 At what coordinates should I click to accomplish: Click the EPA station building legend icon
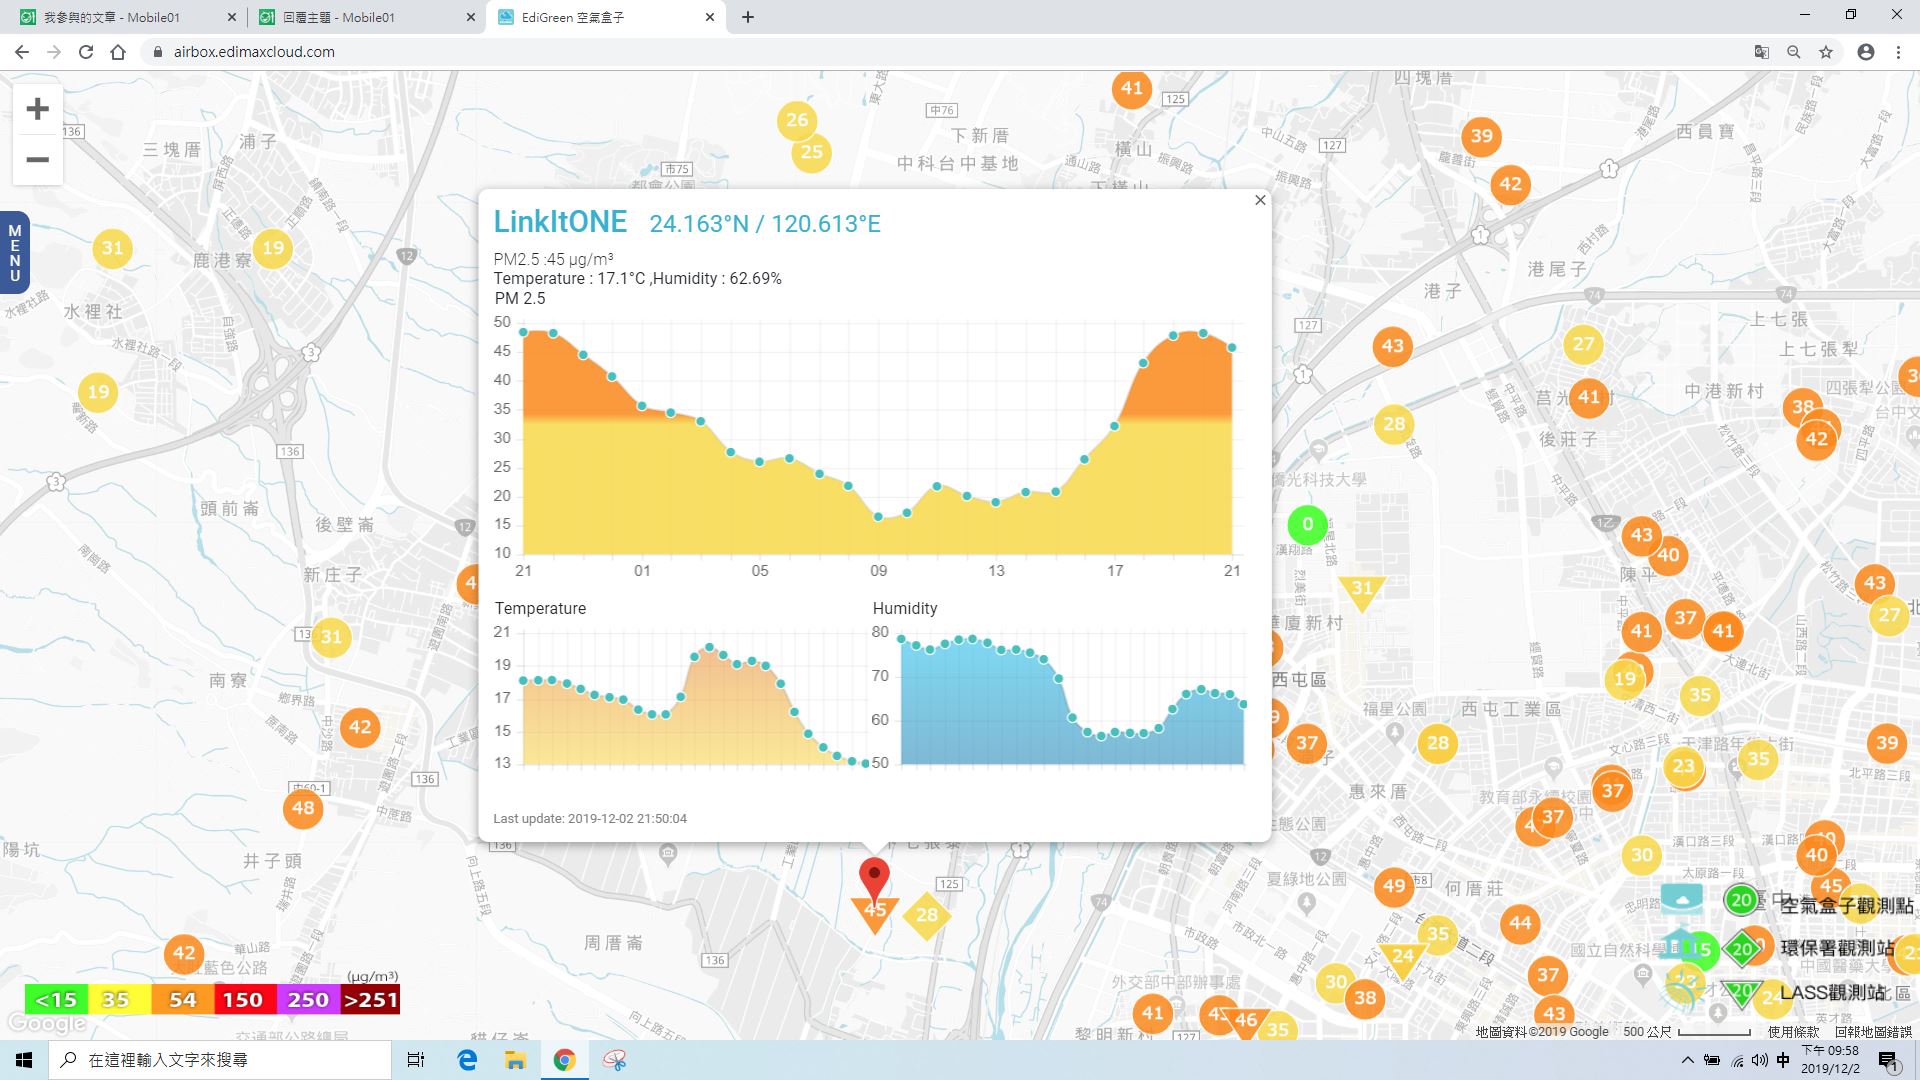1680,945
